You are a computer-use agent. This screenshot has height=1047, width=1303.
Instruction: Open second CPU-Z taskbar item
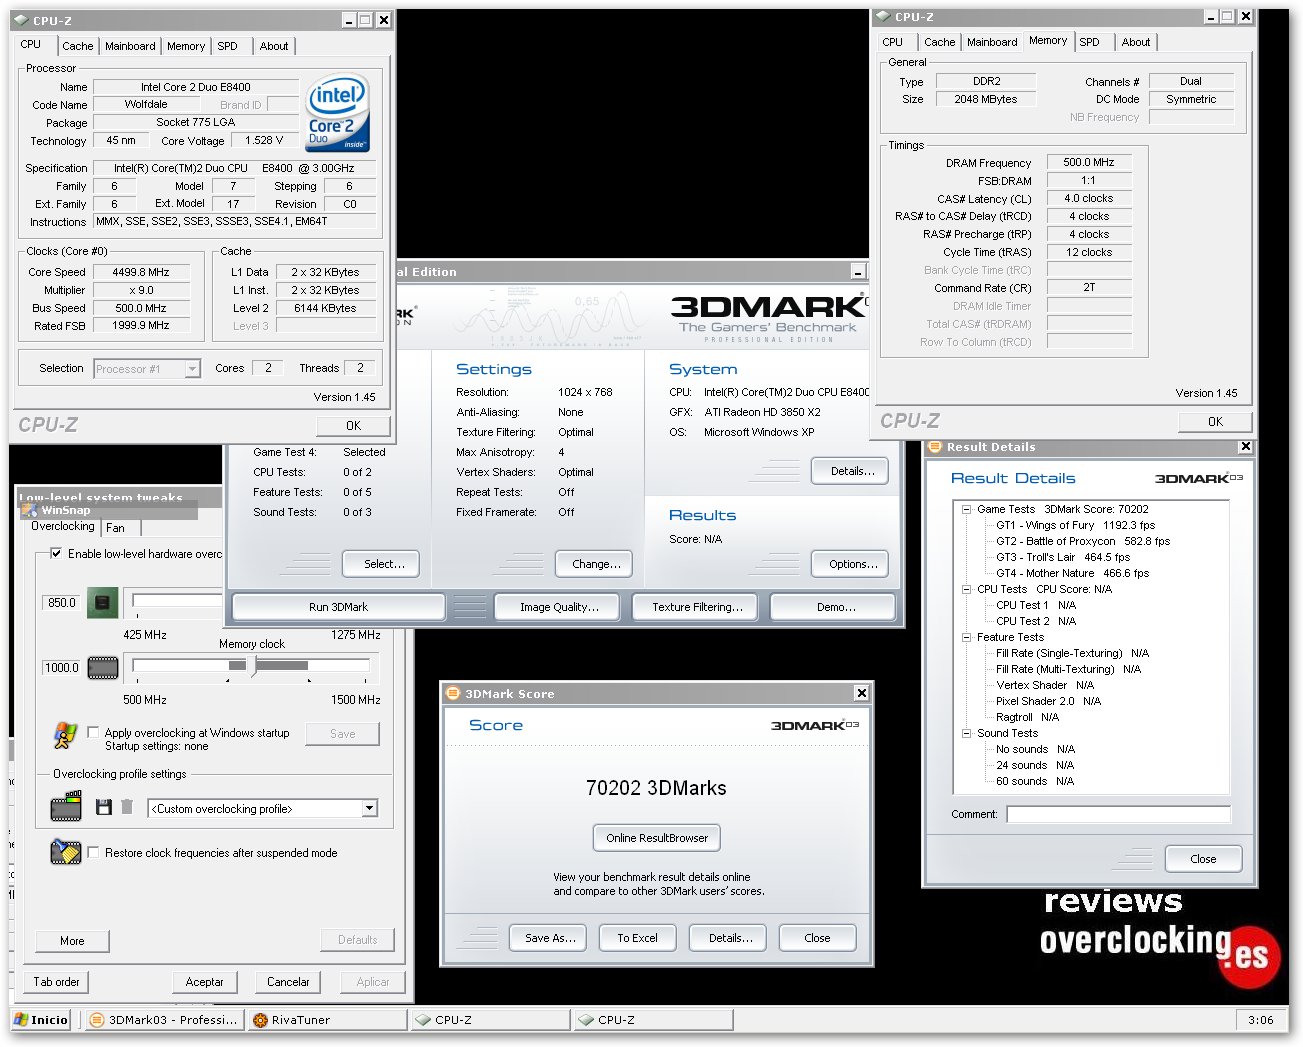click(652, 1020)
